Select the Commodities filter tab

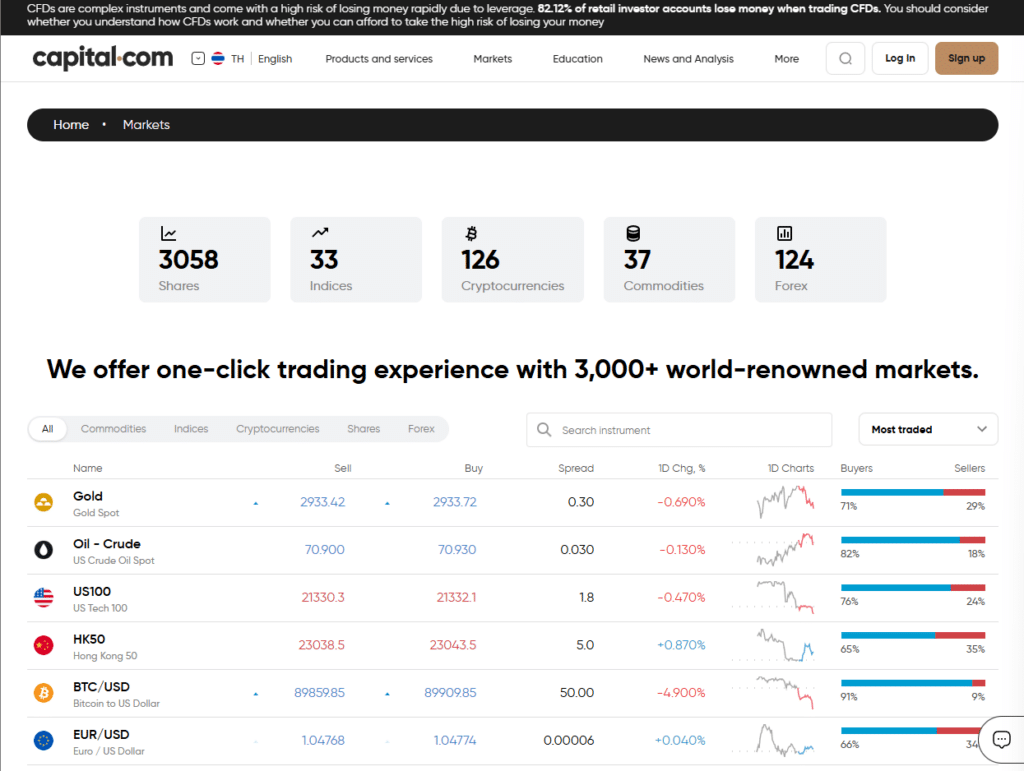(x=114, y=429)
